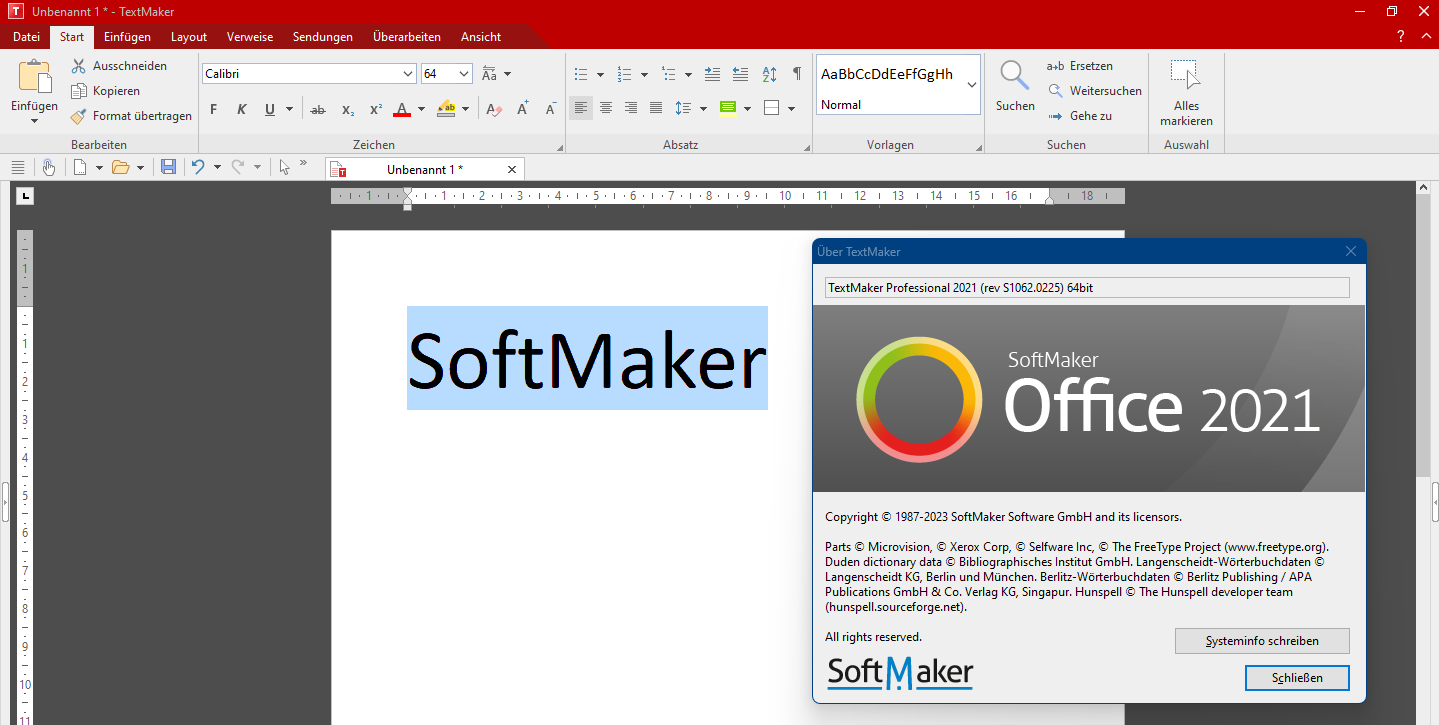Click subscript X₂ icon
Screen dimensions: 1439x725
[347, 109]
